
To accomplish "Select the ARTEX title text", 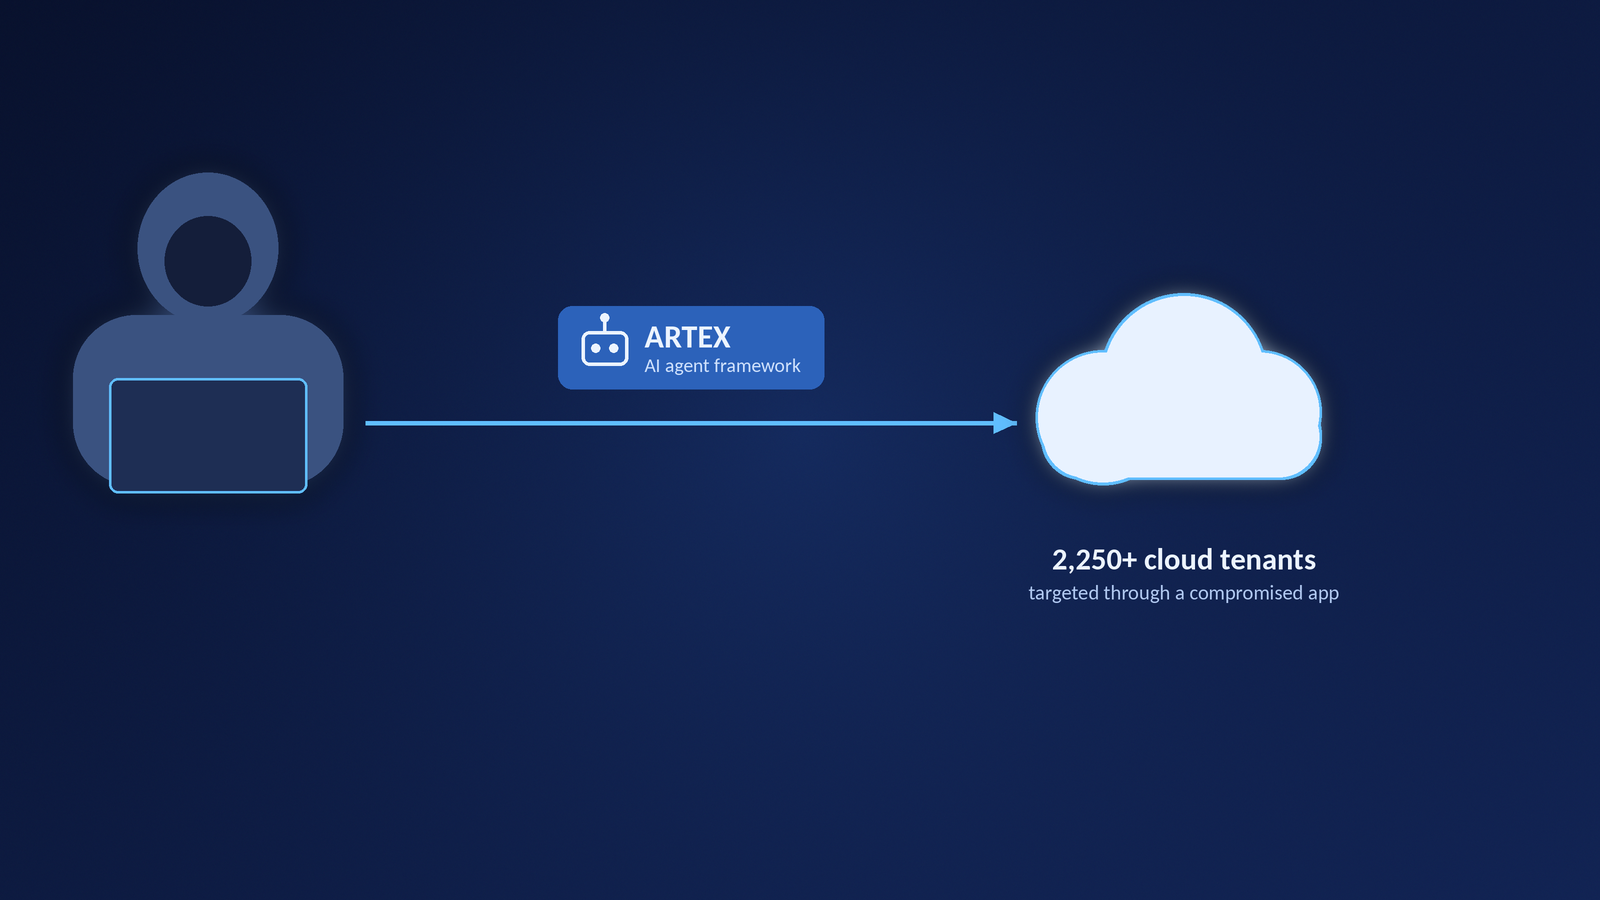I will (x=687, y=337).
